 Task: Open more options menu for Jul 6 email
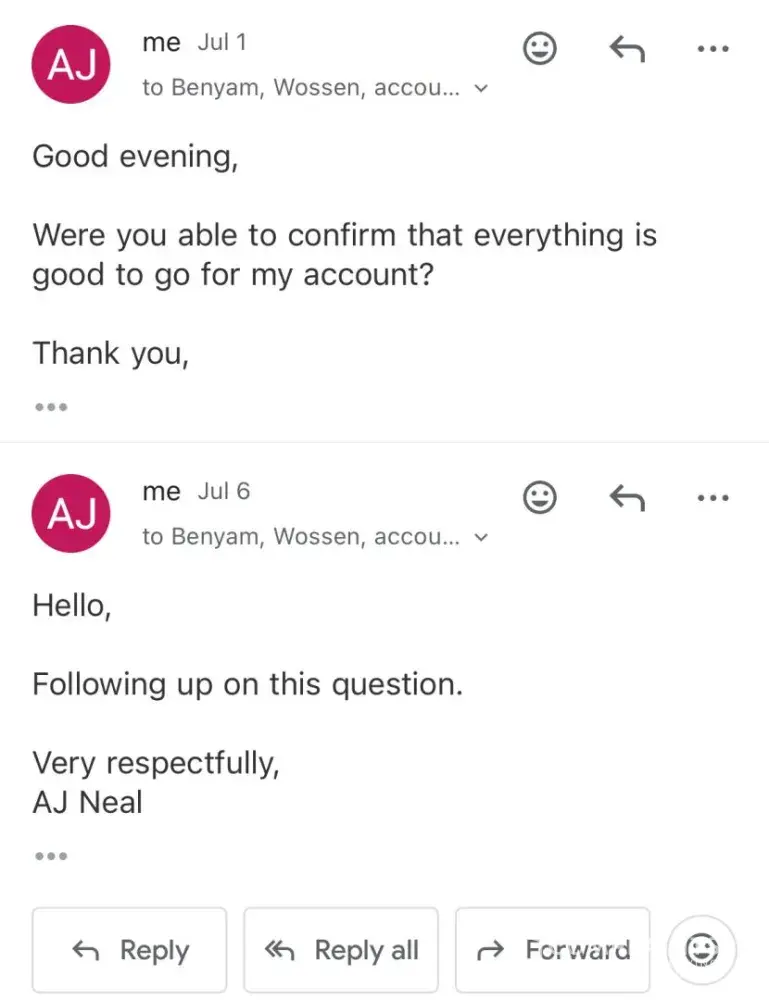click(714, 497)
